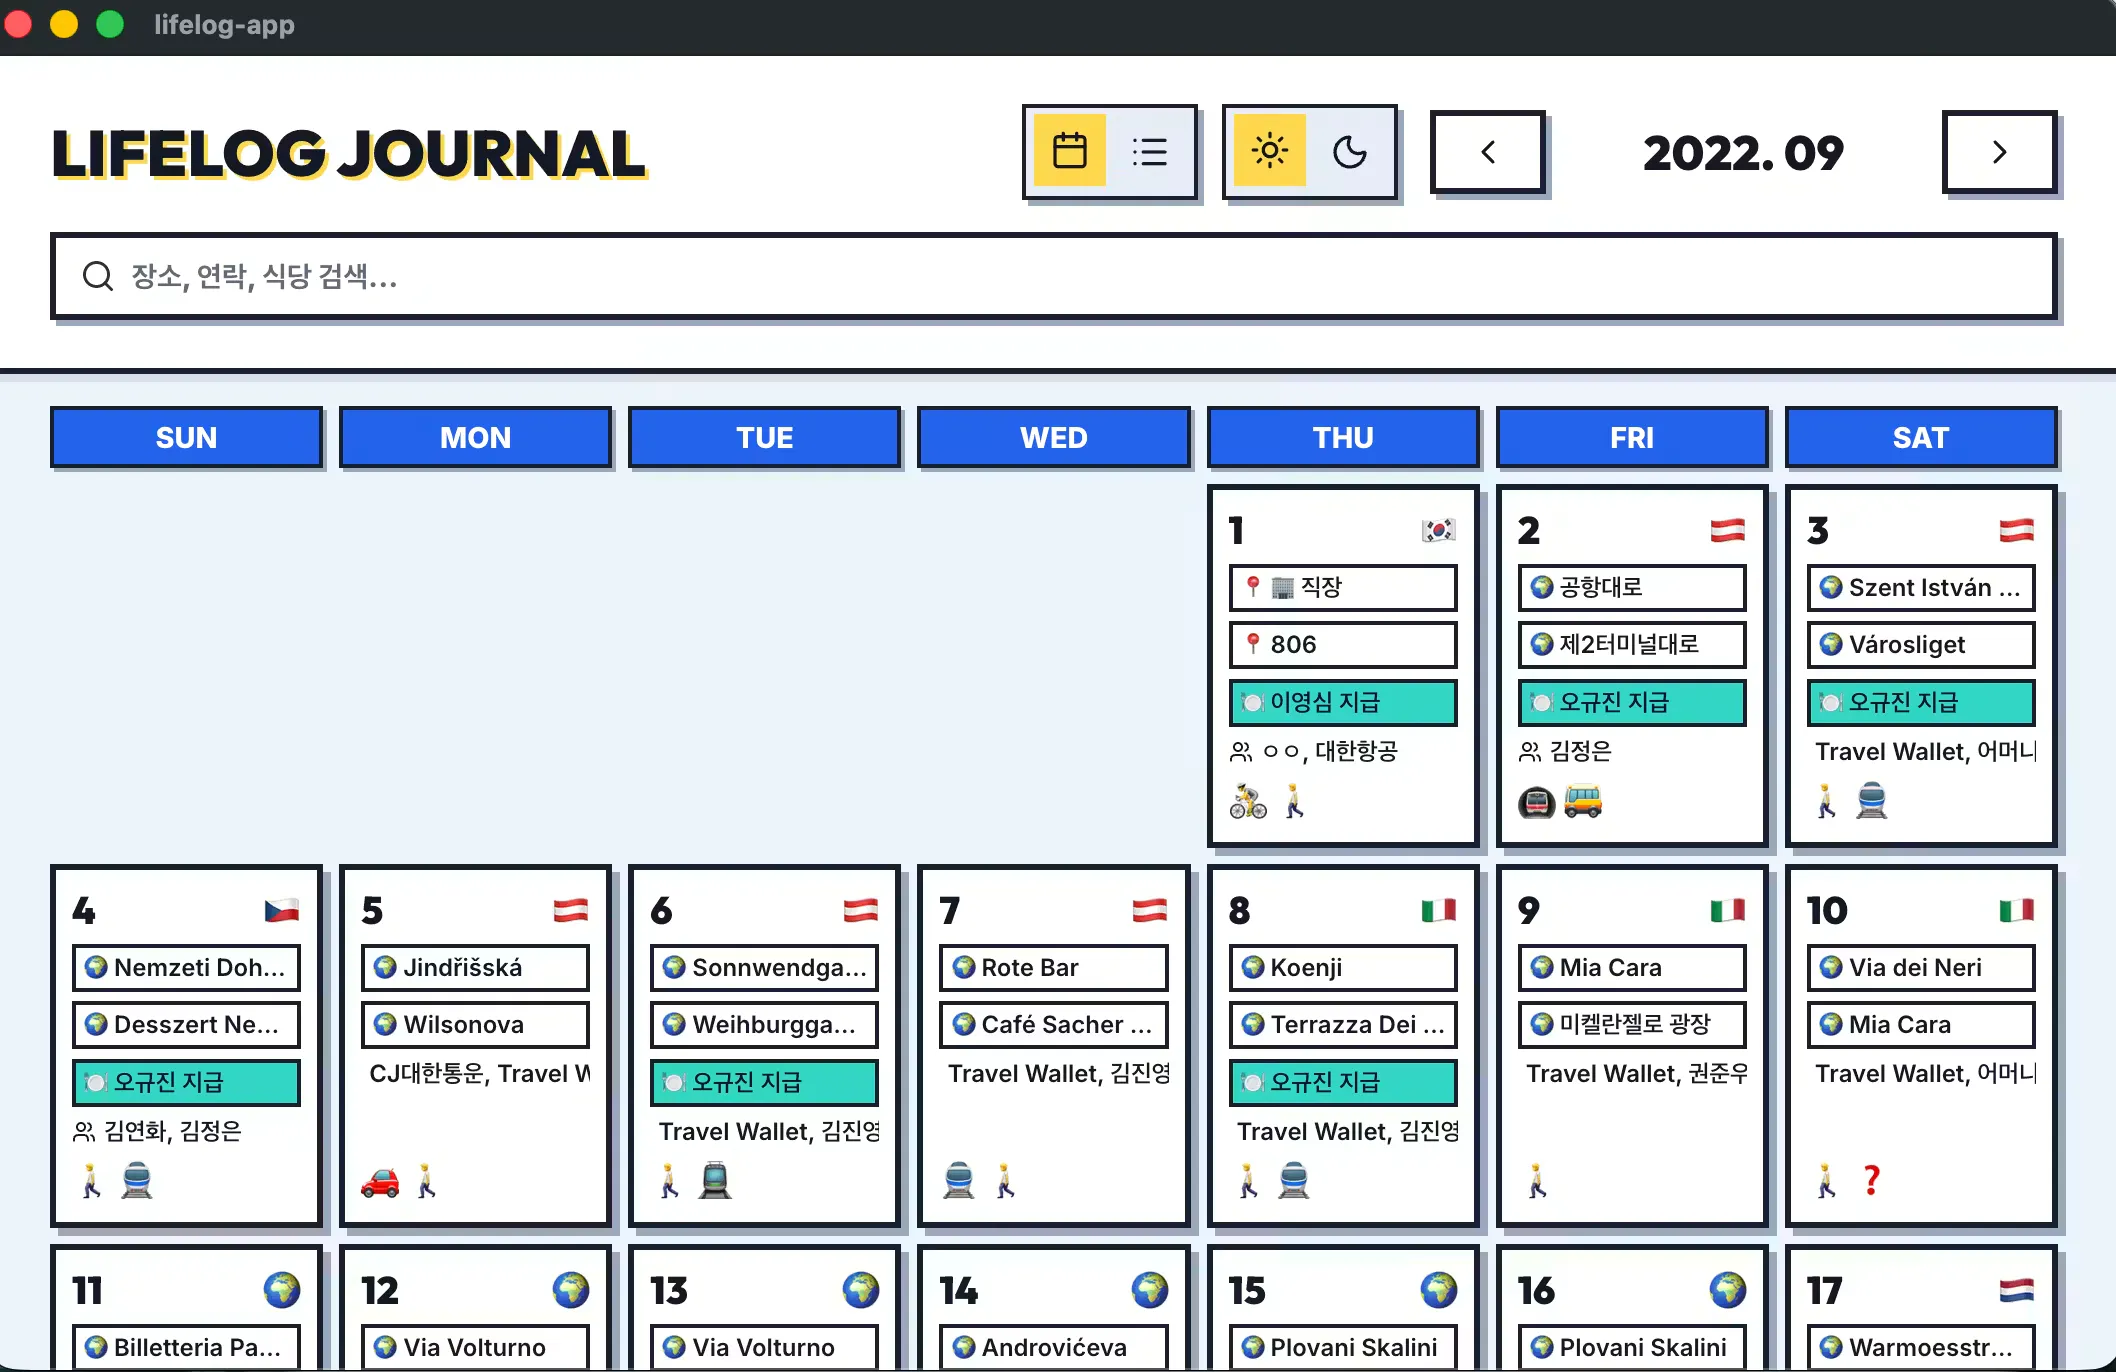Viewport: 2116px width, 1372px height.
Task: Click tram icon on day 6
Action: (715, 1181)
